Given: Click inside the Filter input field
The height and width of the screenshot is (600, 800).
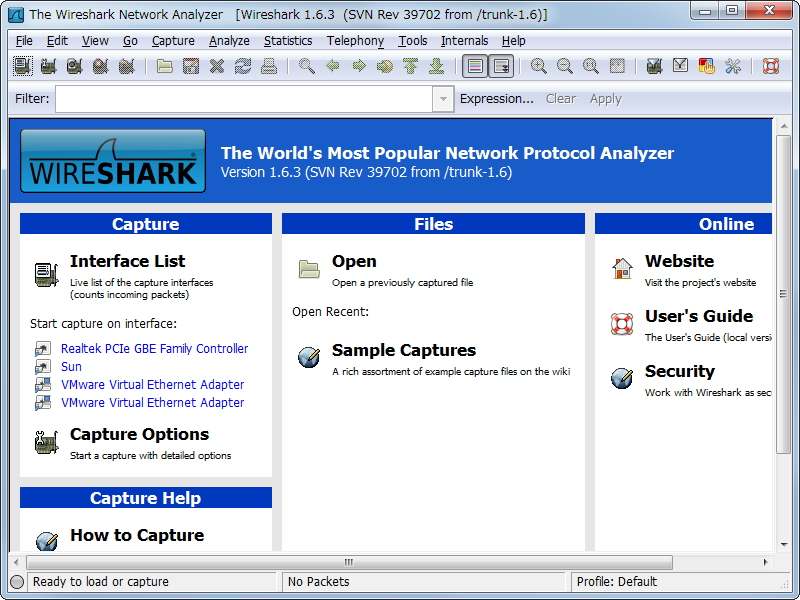Looking at the screenshot, I should tap(240, 99).
